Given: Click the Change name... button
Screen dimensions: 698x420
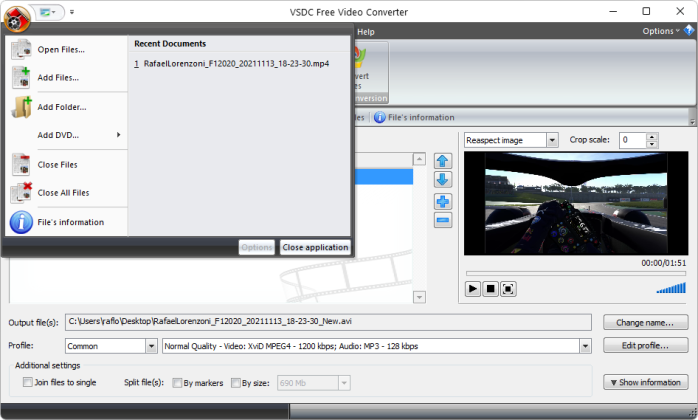Looking at the screenshot, I should click(645, 322).
